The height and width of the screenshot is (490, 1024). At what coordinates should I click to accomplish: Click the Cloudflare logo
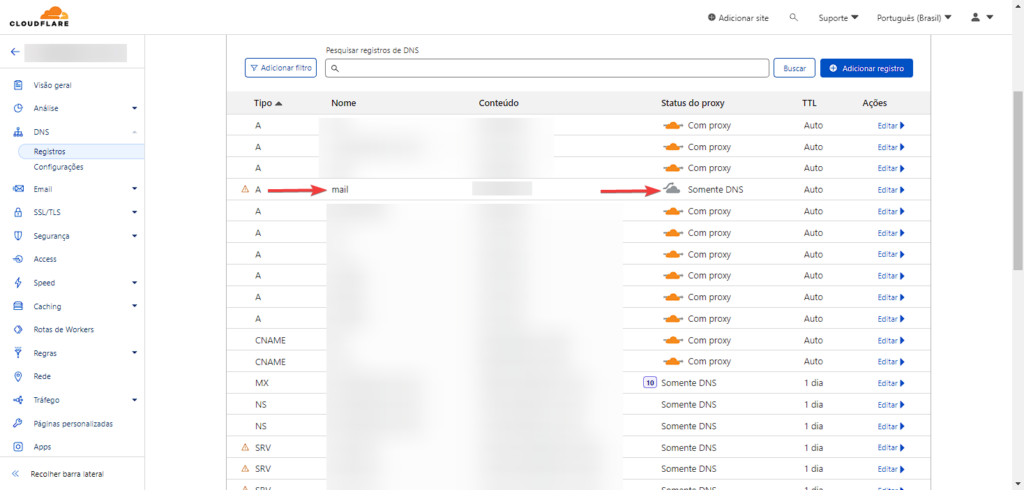point(39,16)
